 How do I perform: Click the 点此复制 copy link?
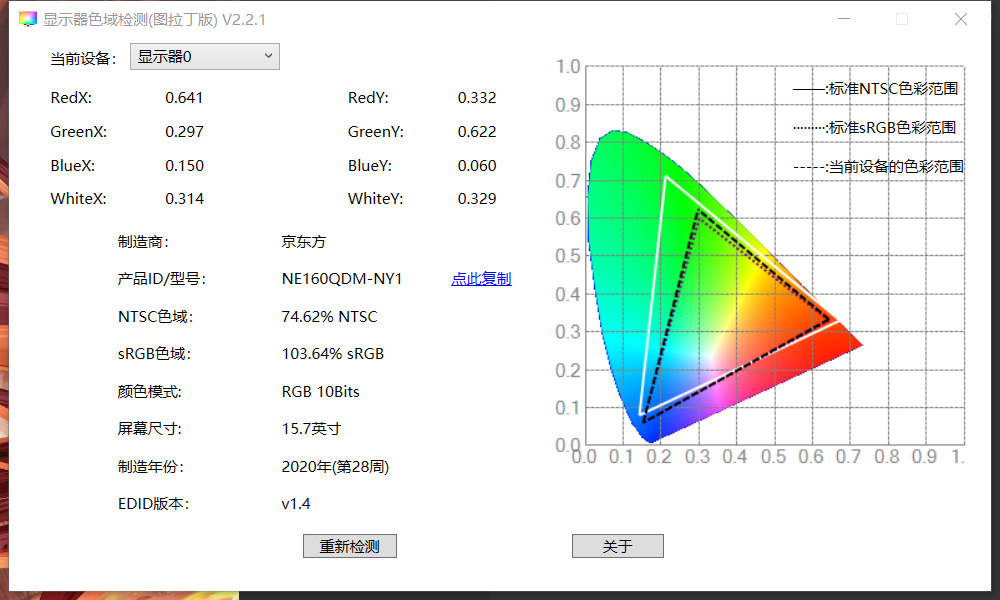click(481, 279)
